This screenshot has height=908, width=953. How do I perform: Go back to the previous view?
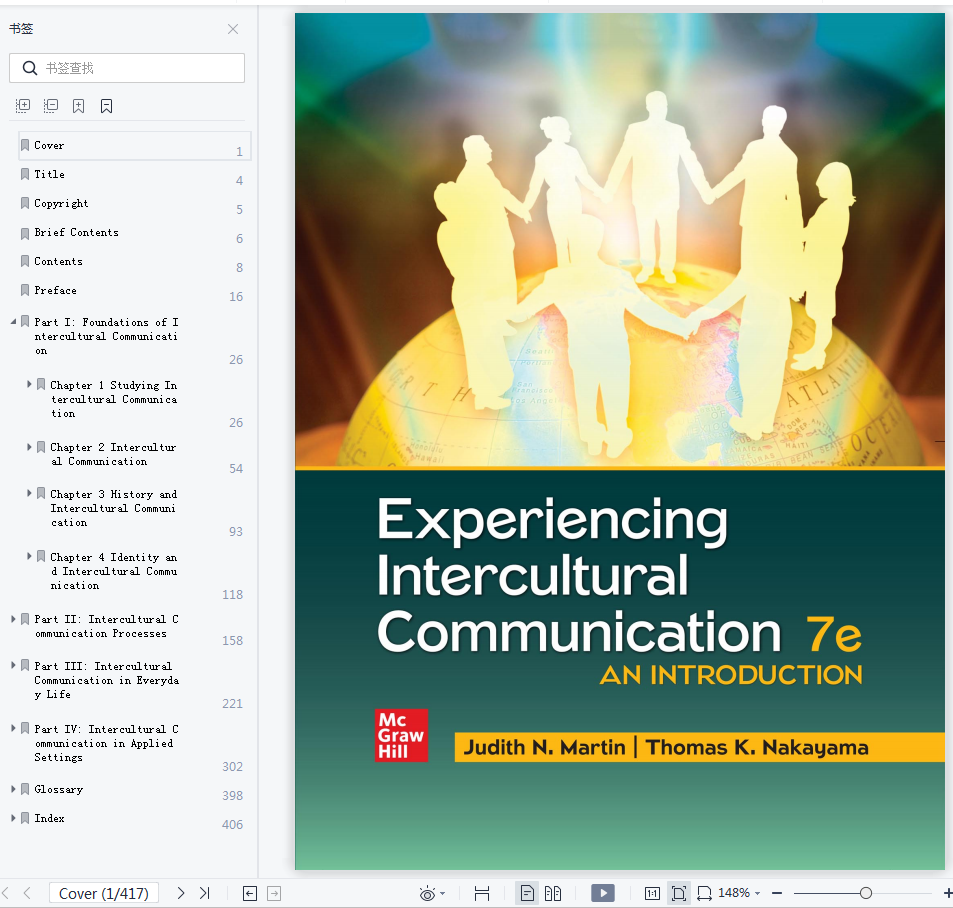pos(250,893)
